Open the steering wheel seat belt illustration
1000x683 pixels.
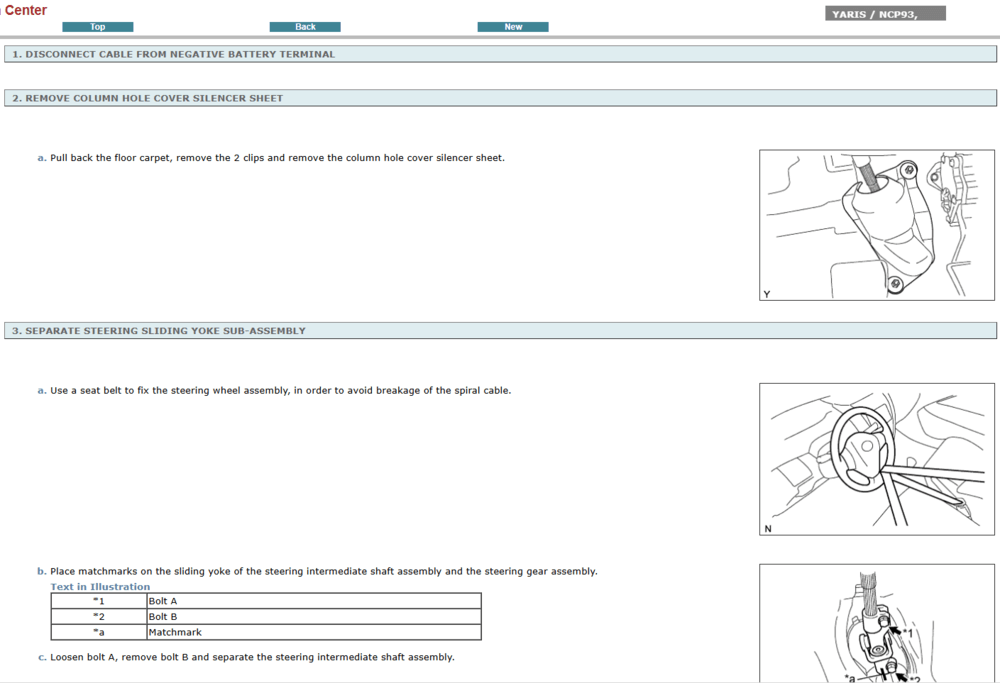coord(877,459)
